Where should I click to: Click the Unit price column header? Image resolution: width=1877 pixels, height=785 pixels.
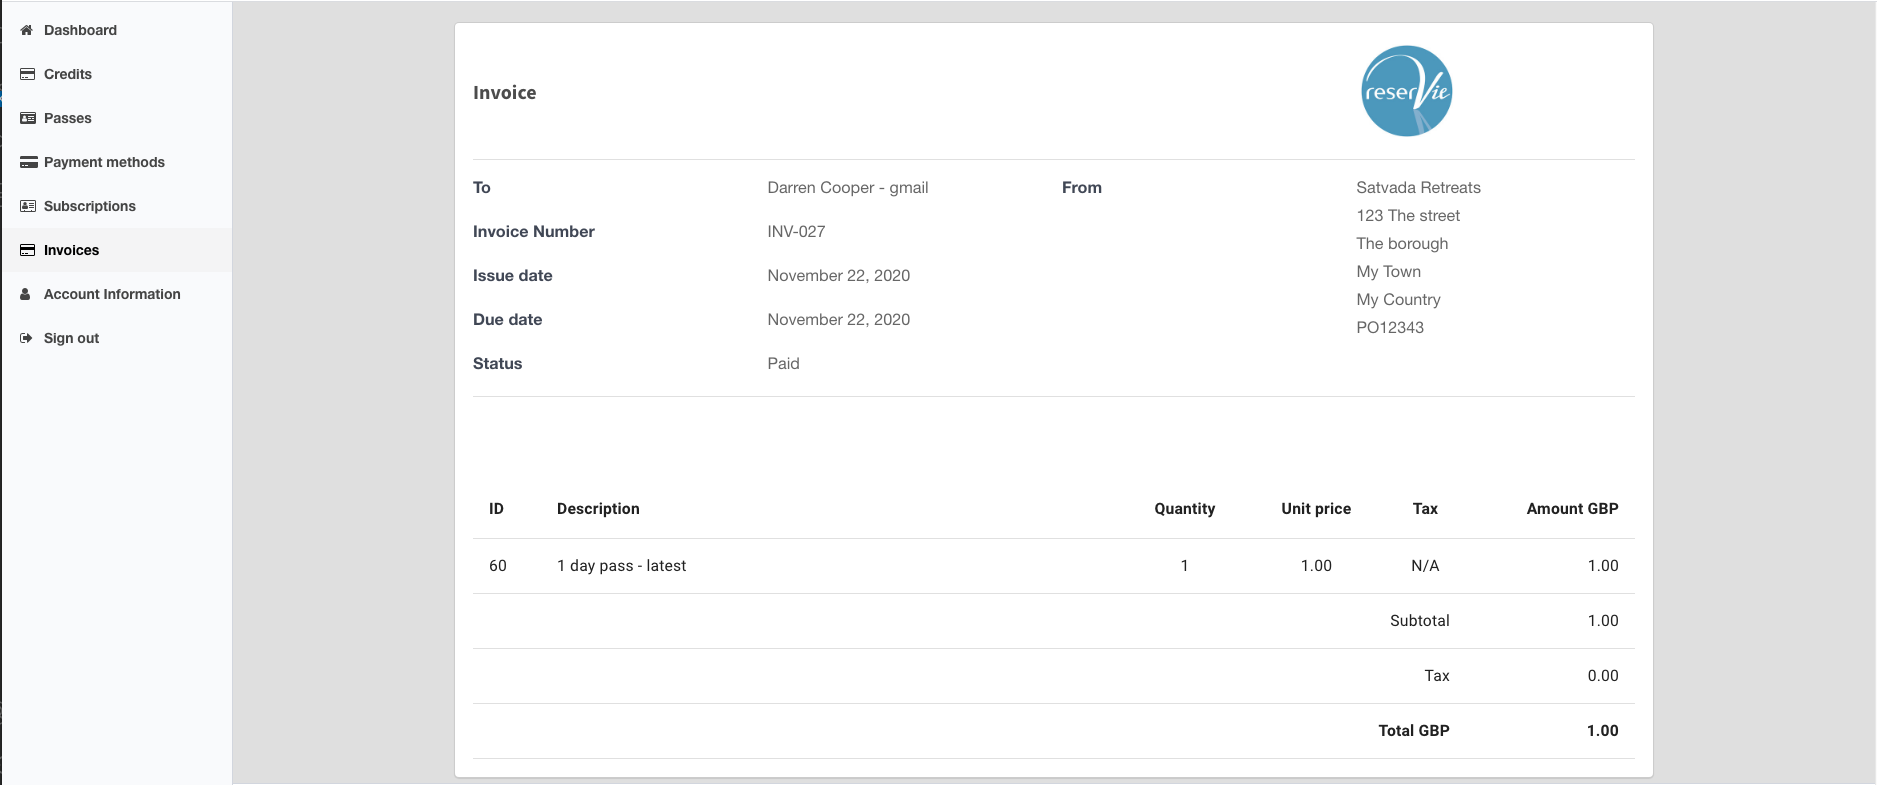point(1316,509)
